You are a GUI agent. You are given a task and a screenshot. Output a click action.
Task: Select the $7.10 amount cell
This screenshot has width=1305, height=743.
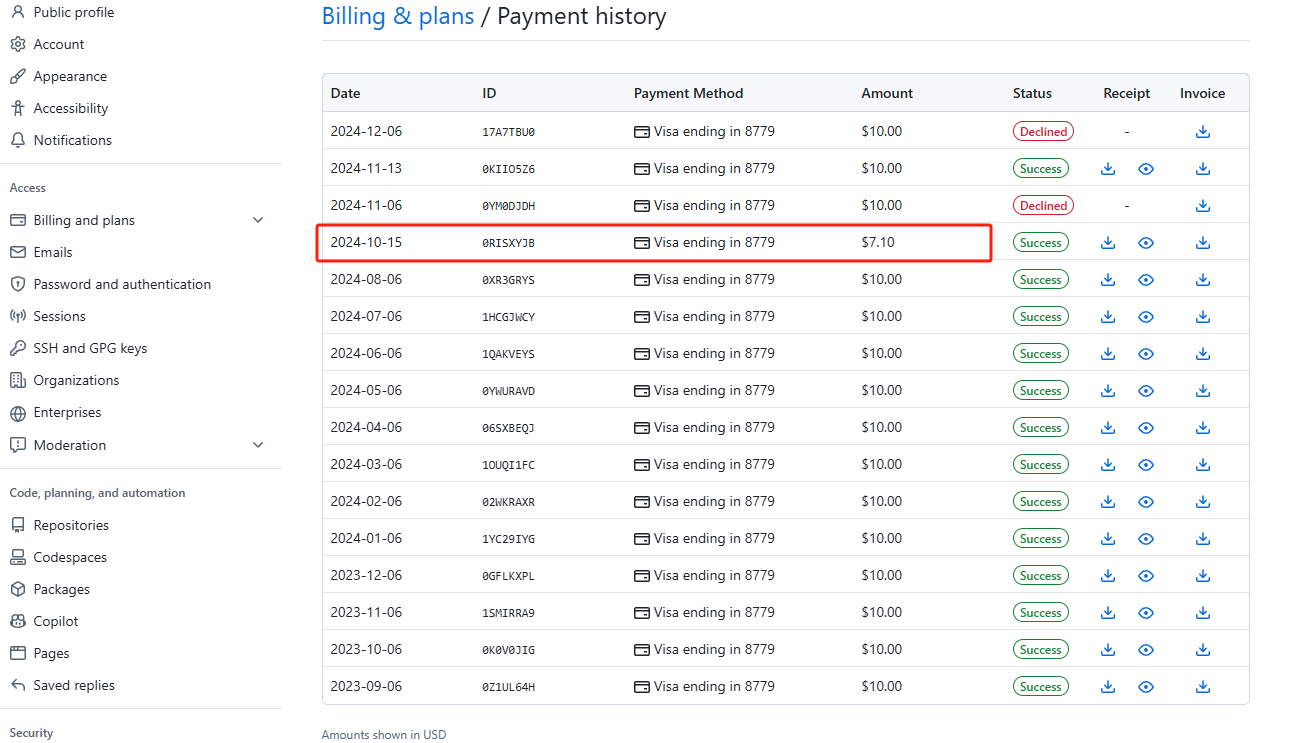click(x=878, y=242)
